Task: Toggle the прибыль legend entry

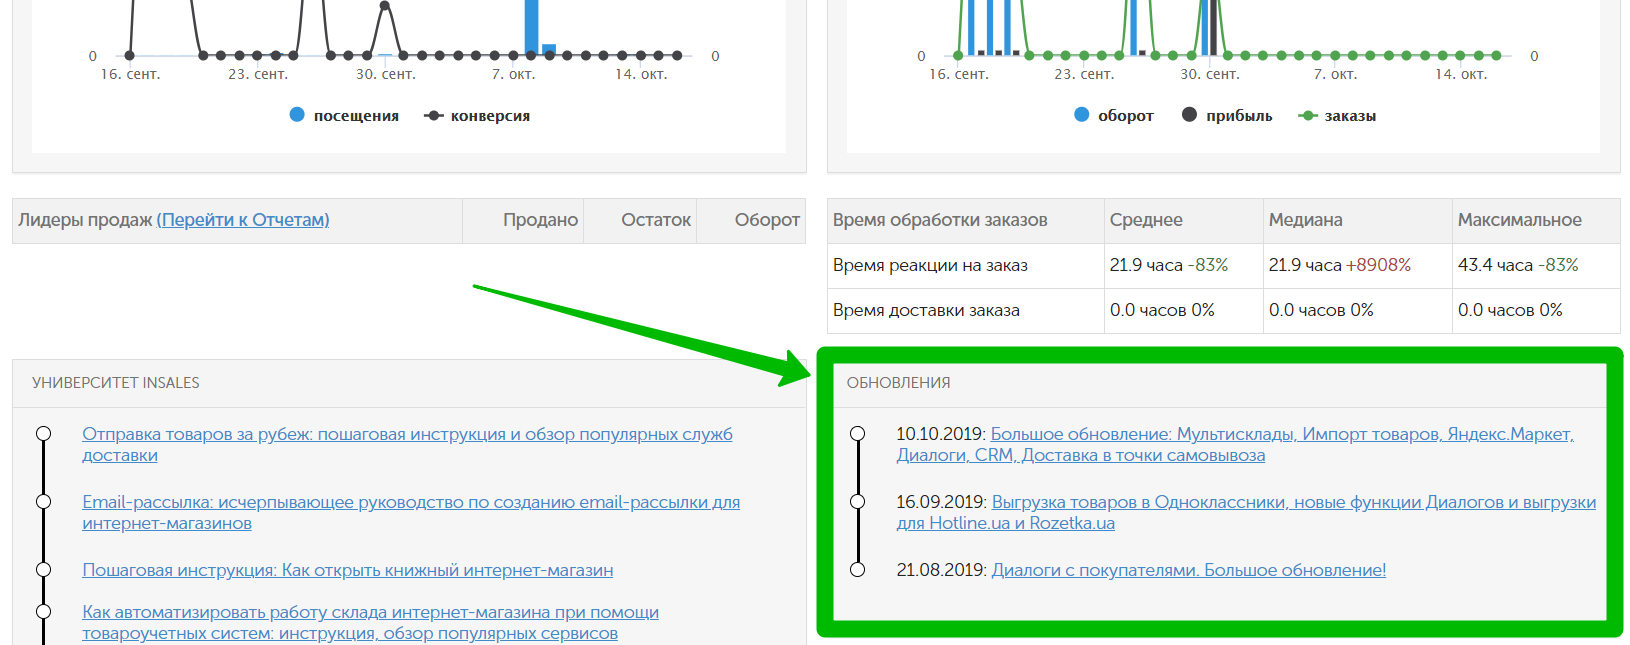Action: [x=1227, y=116]
